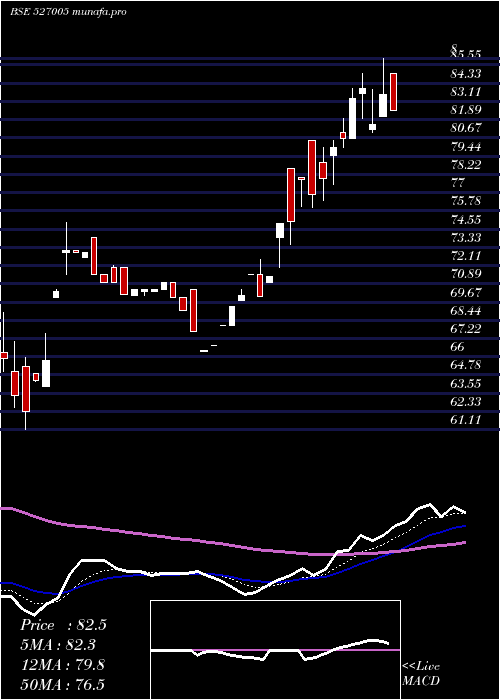
Task: Select the 61.11 price axis label
Action: point(466,420)
